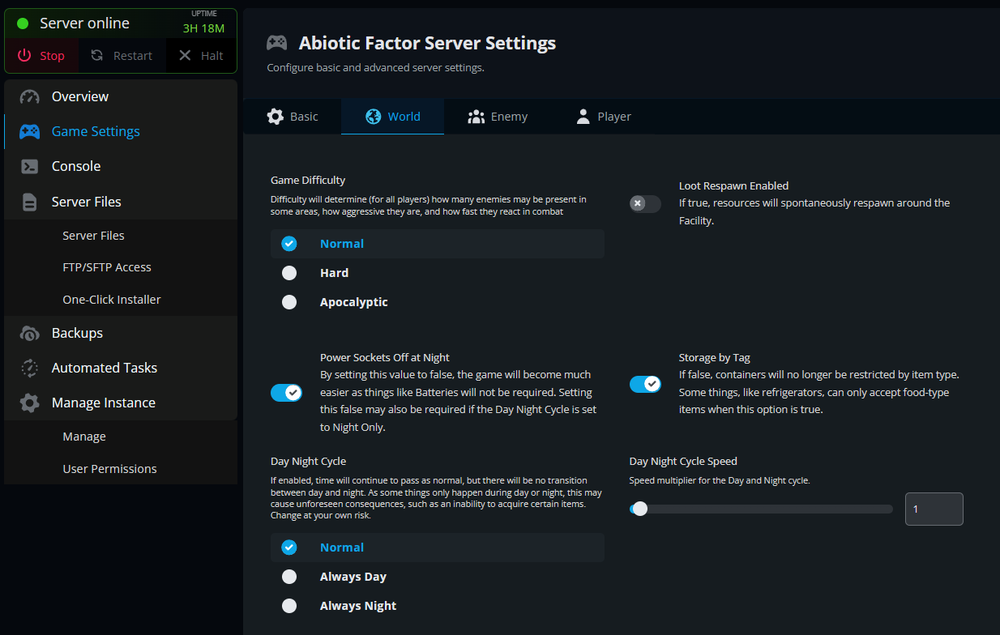Screen dimensions: 1000x635
Task: Open Automated Tasks in the sidebar
Action: [121, 368]
